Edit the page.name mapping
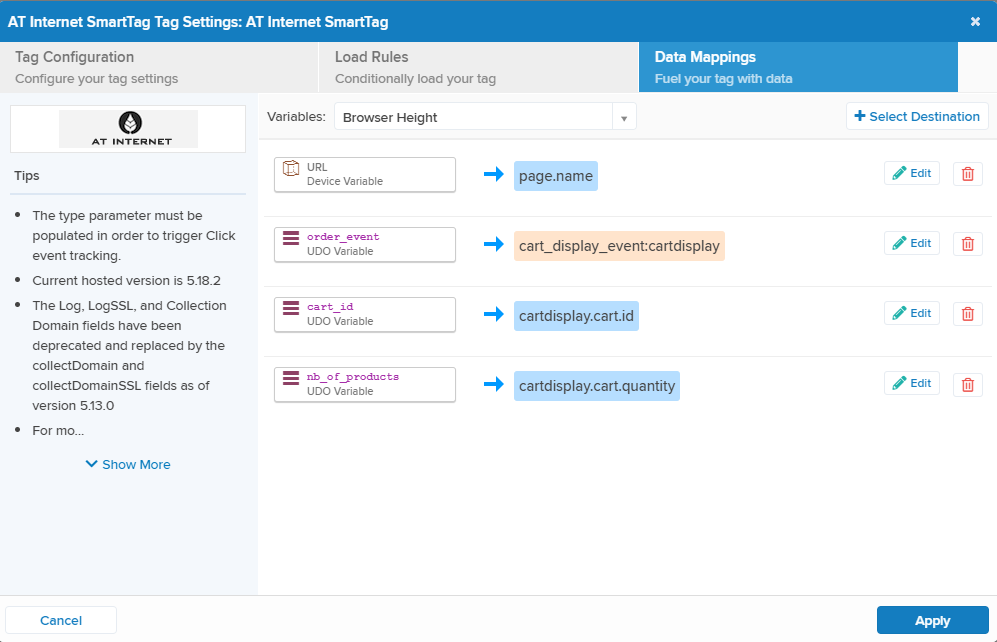The height and width of the screenshot is (642, 997). click(x=911, y=173)
